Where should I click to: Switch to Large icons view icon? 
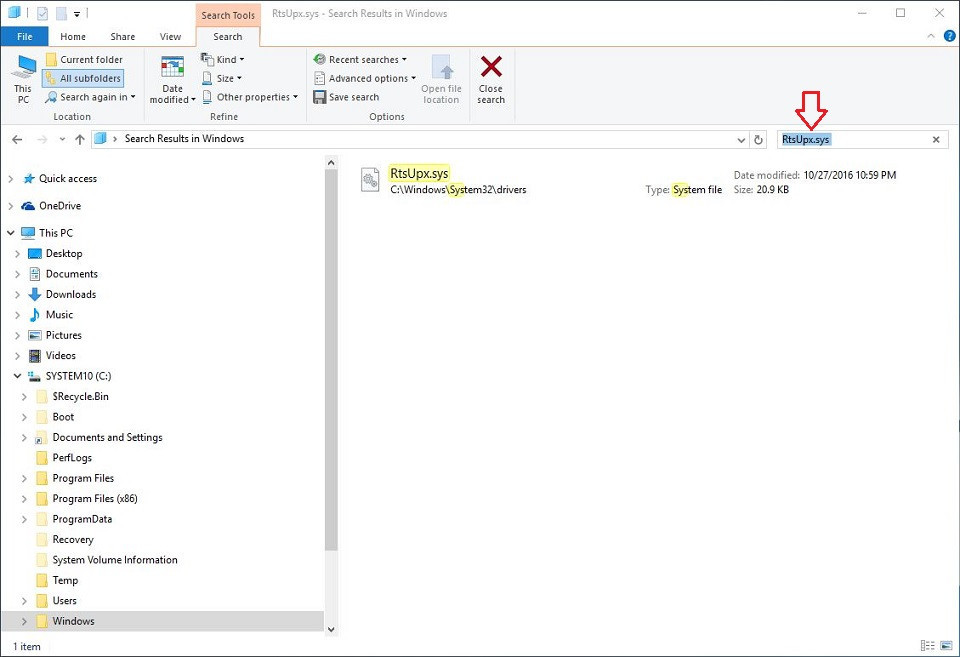[947, 646]
